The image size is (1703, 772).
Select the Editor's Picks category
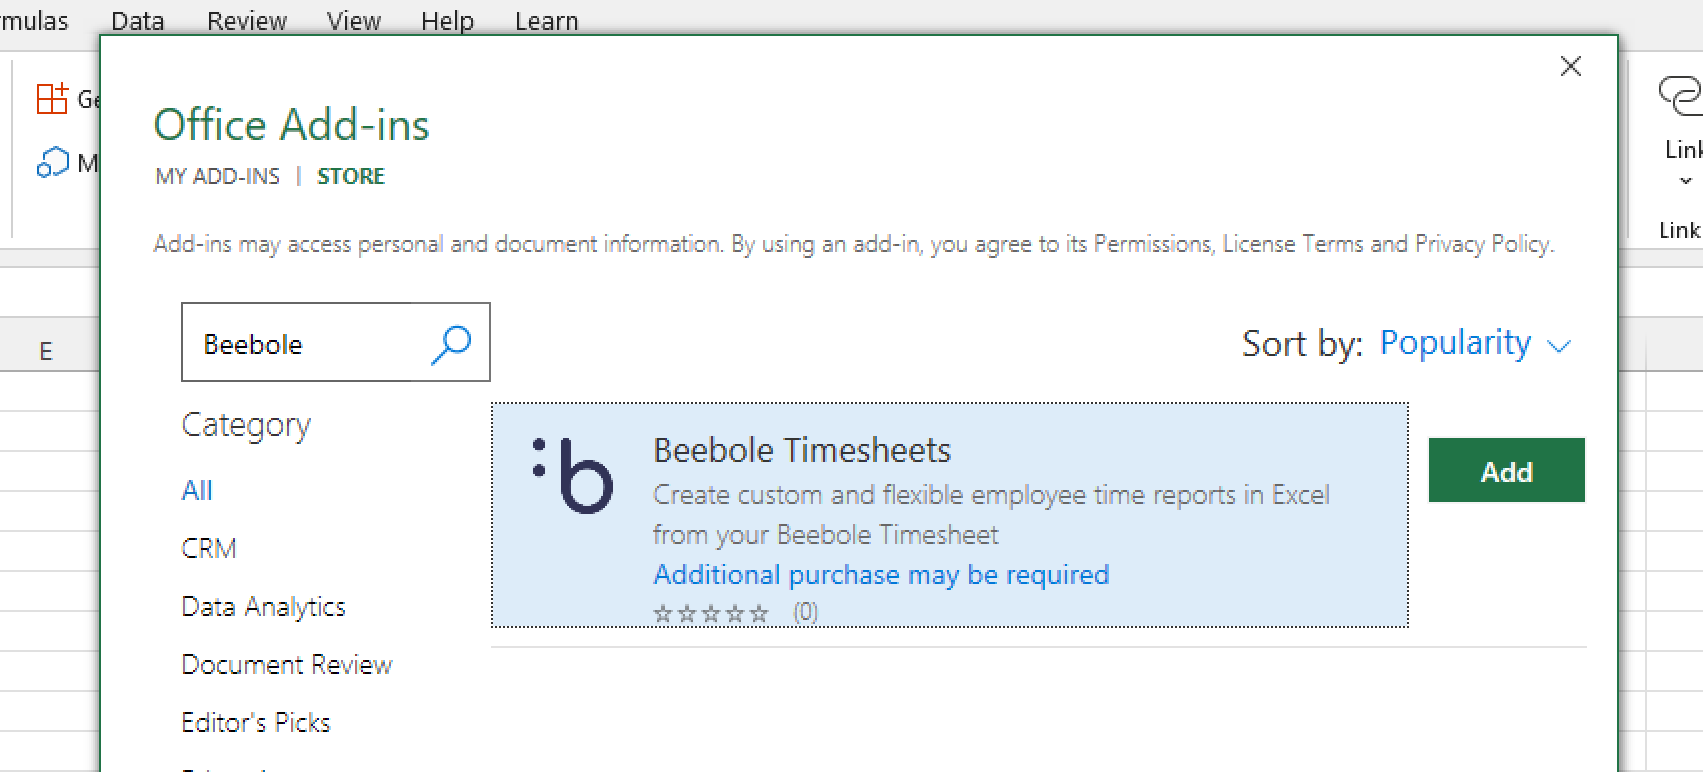(256, 722)
